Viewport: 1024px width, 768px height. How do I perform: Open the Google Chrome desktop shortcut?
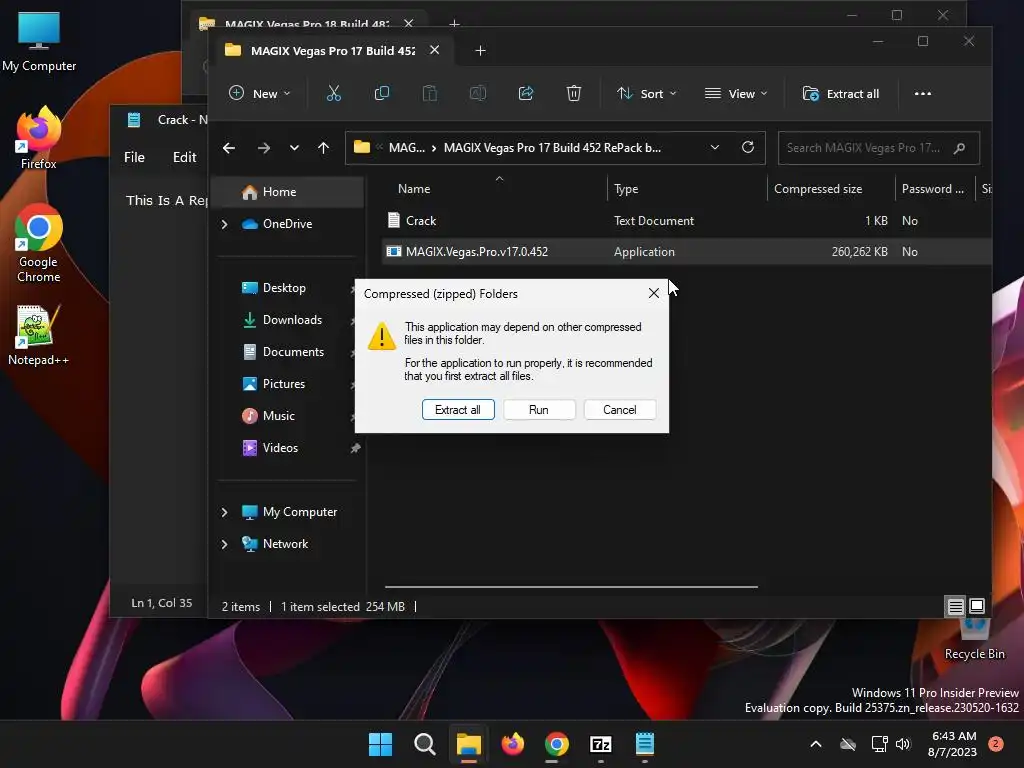click(39, 244)
